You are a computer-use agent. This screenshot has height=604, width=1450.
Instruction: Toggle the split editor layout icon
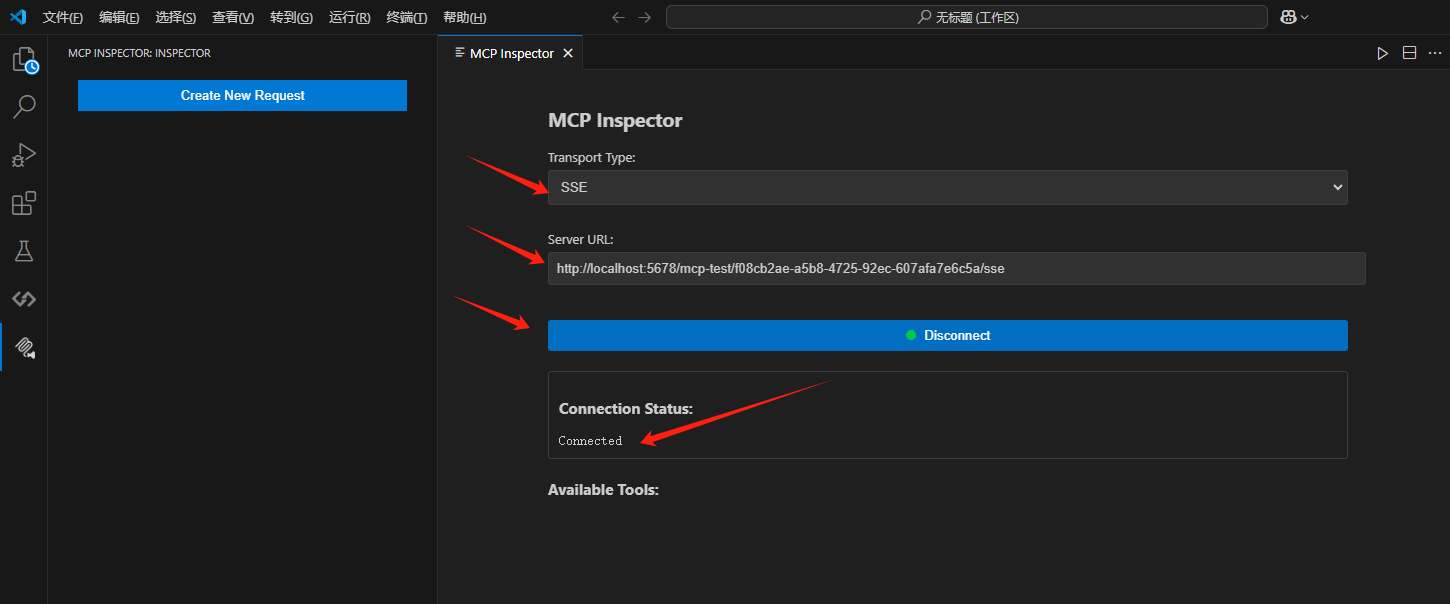pos(1409,53)
